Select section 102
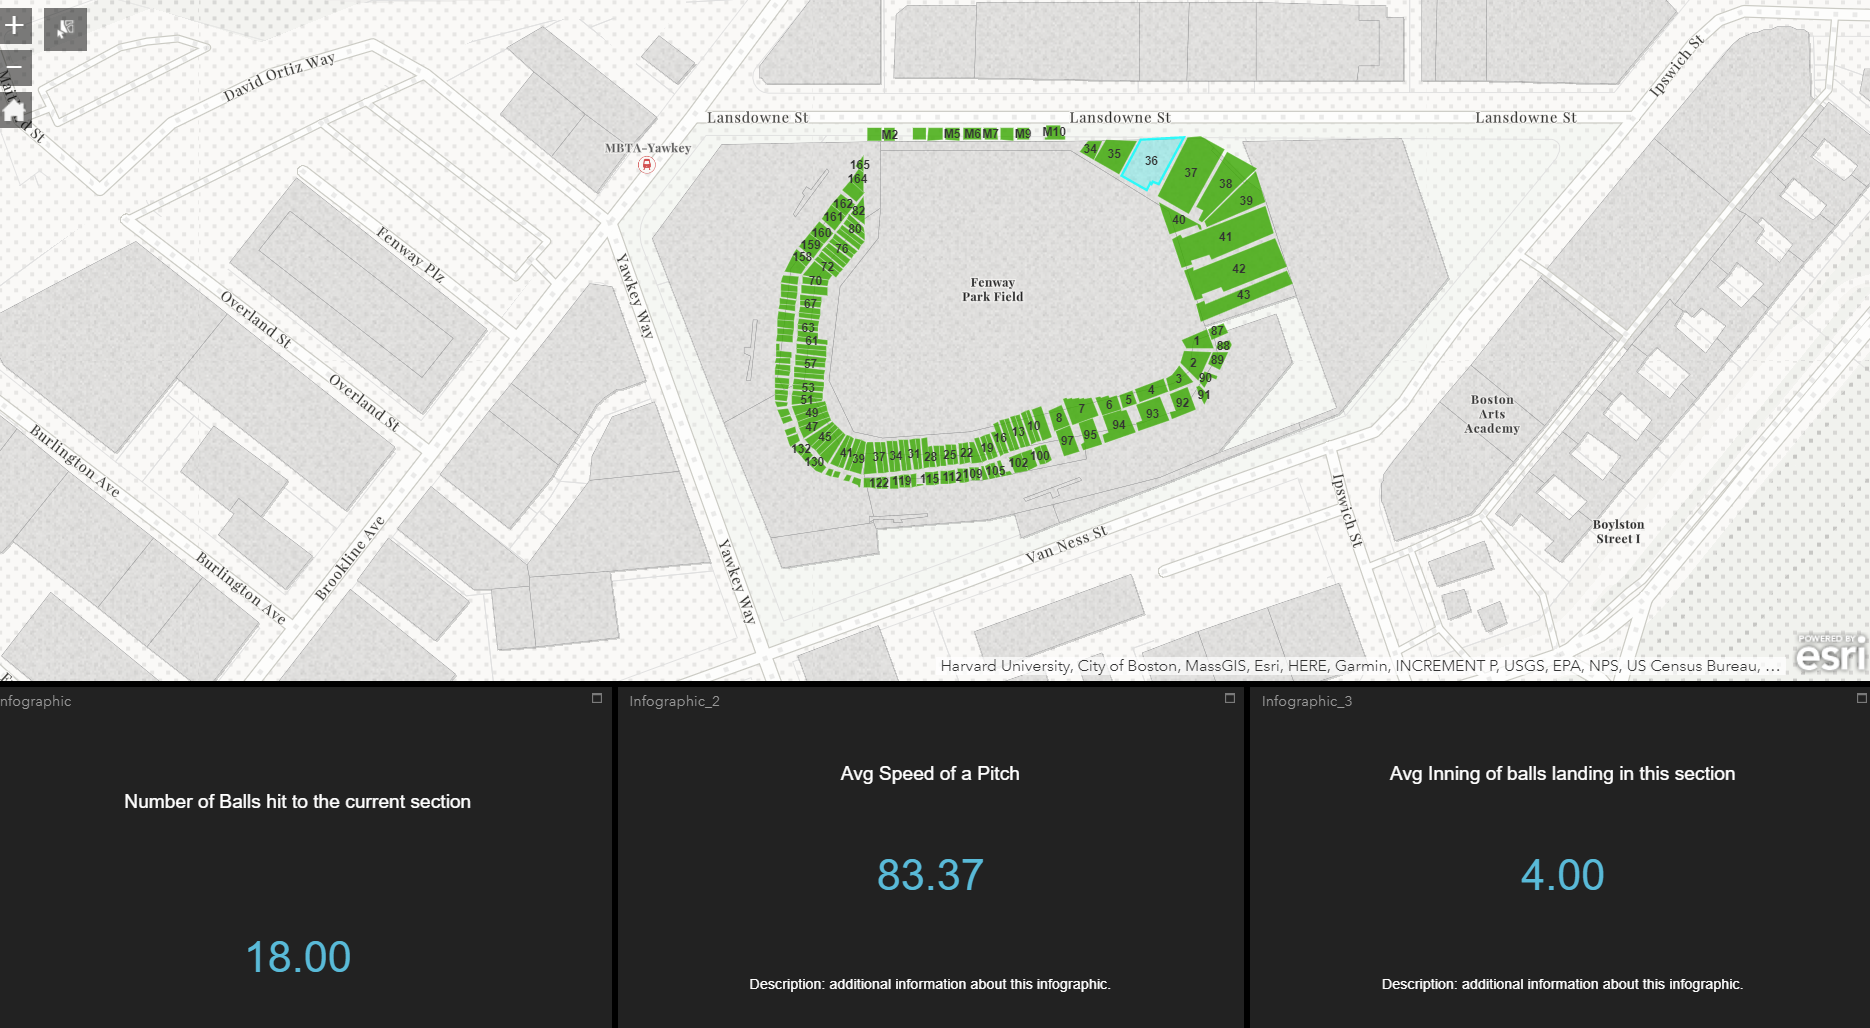The image size is (1870, 1028). click(x=1018, y=463)
